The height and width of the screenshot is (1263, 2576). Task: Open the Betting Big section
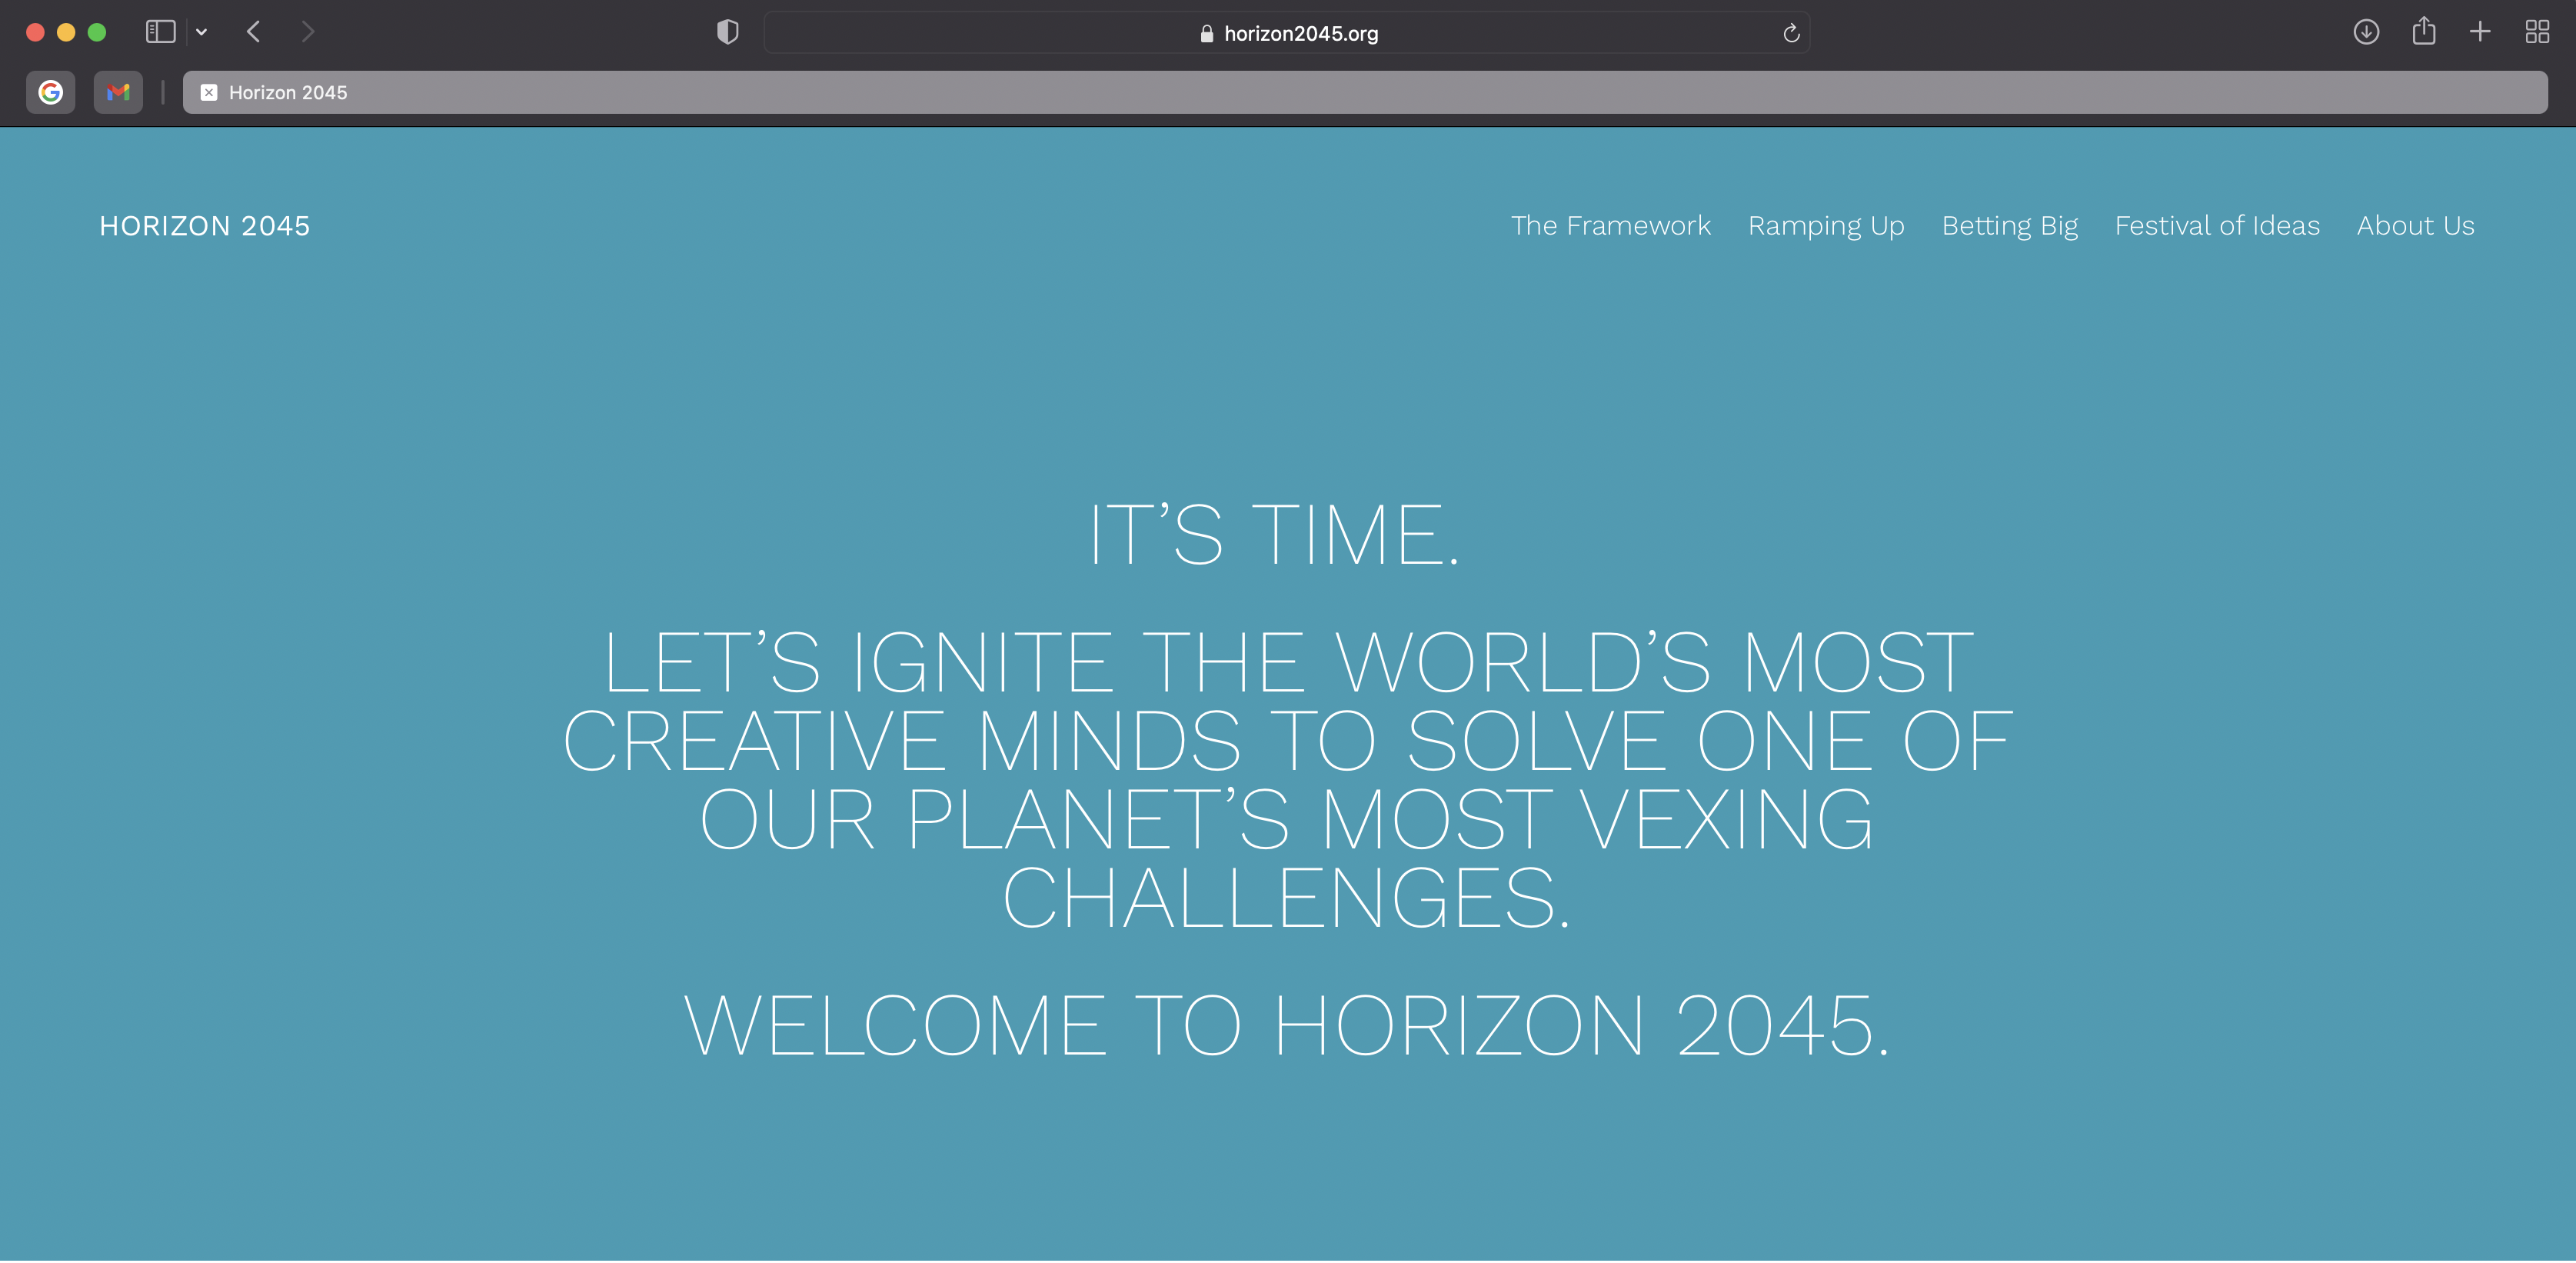coord(2009,226)
